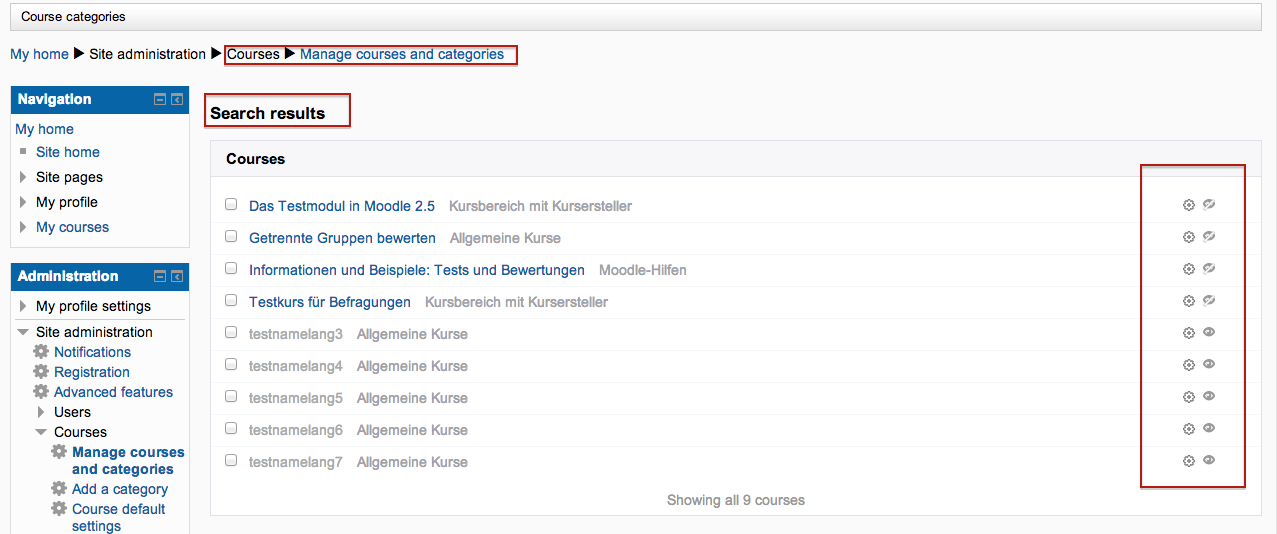This screenshot has height=534, width=1277.
Task: Select the testnamelang3 checkbox
Action: click(x=231, y=332)
